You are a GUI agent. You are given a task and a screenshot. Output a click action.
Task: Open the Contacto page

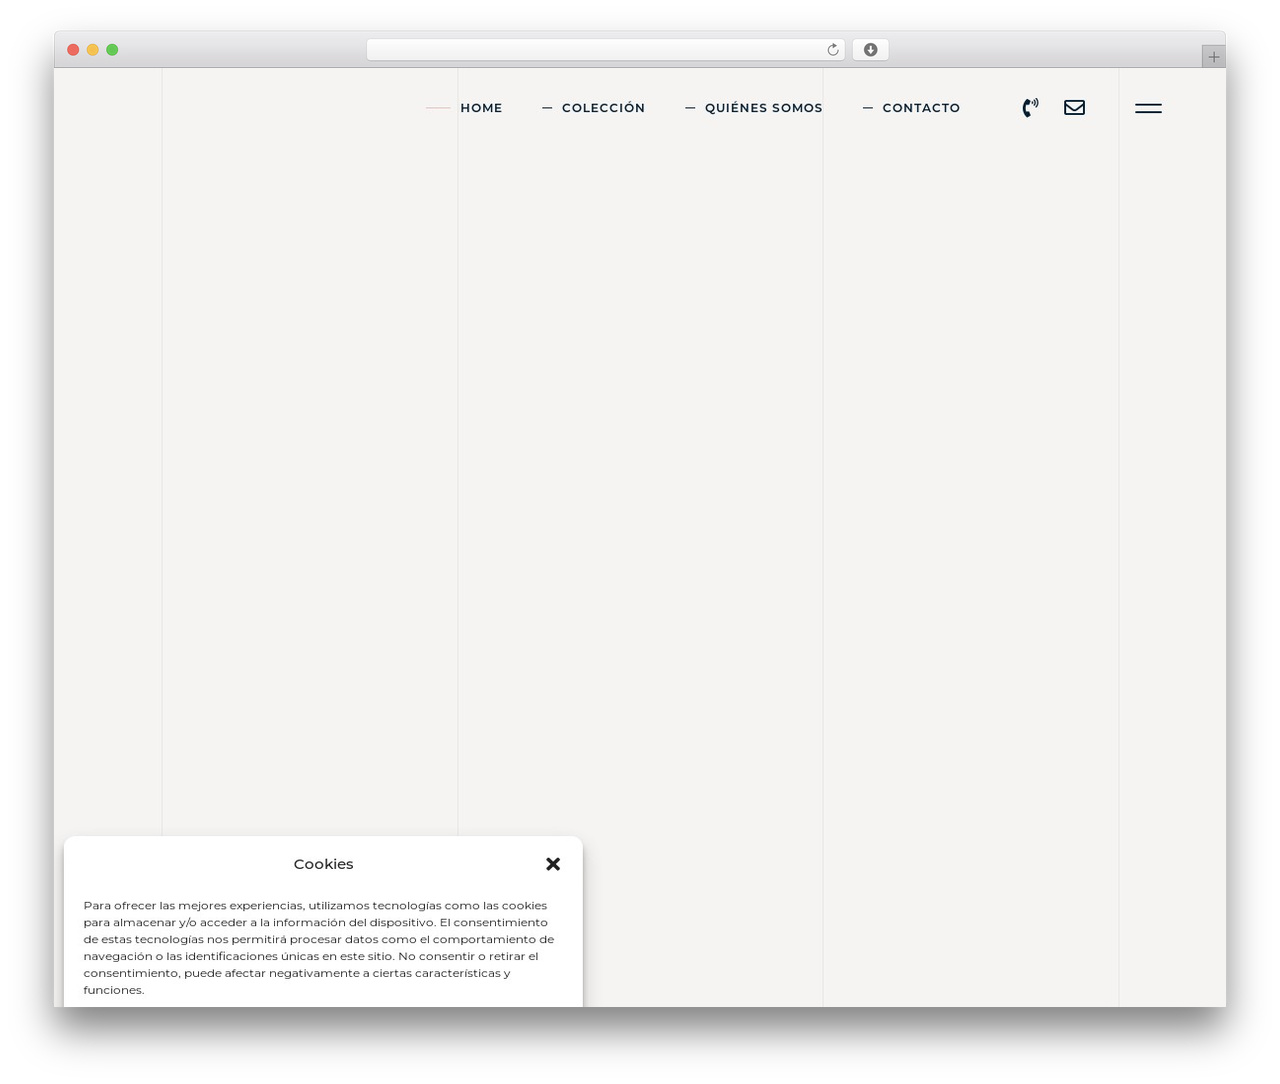point(921,108)
